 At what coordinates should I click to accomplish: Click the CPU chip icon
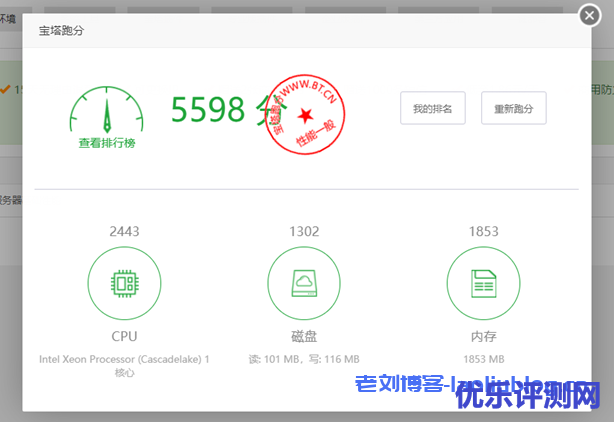click(125, 283)
